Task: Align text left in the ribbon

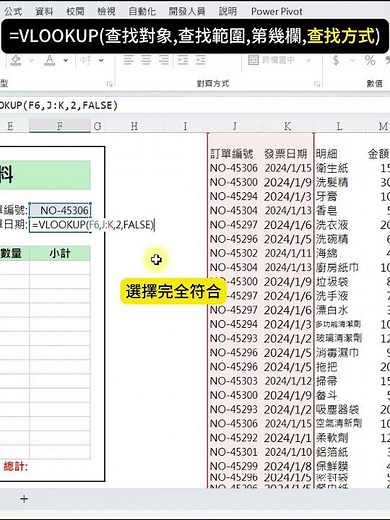Action: [x=128, y=60]
